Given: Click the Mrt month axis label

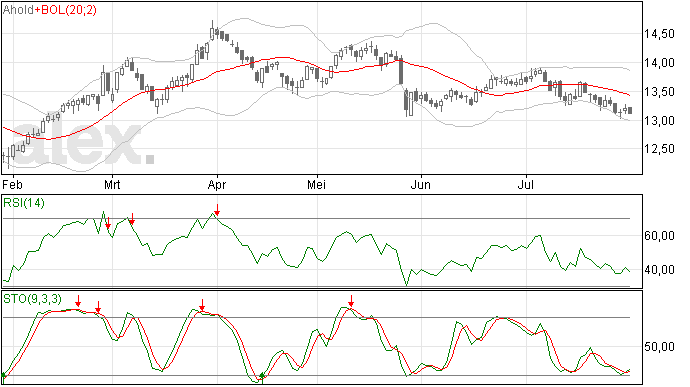Looking at the screenshot, I should pyautogui.click(x=112, y=184).
